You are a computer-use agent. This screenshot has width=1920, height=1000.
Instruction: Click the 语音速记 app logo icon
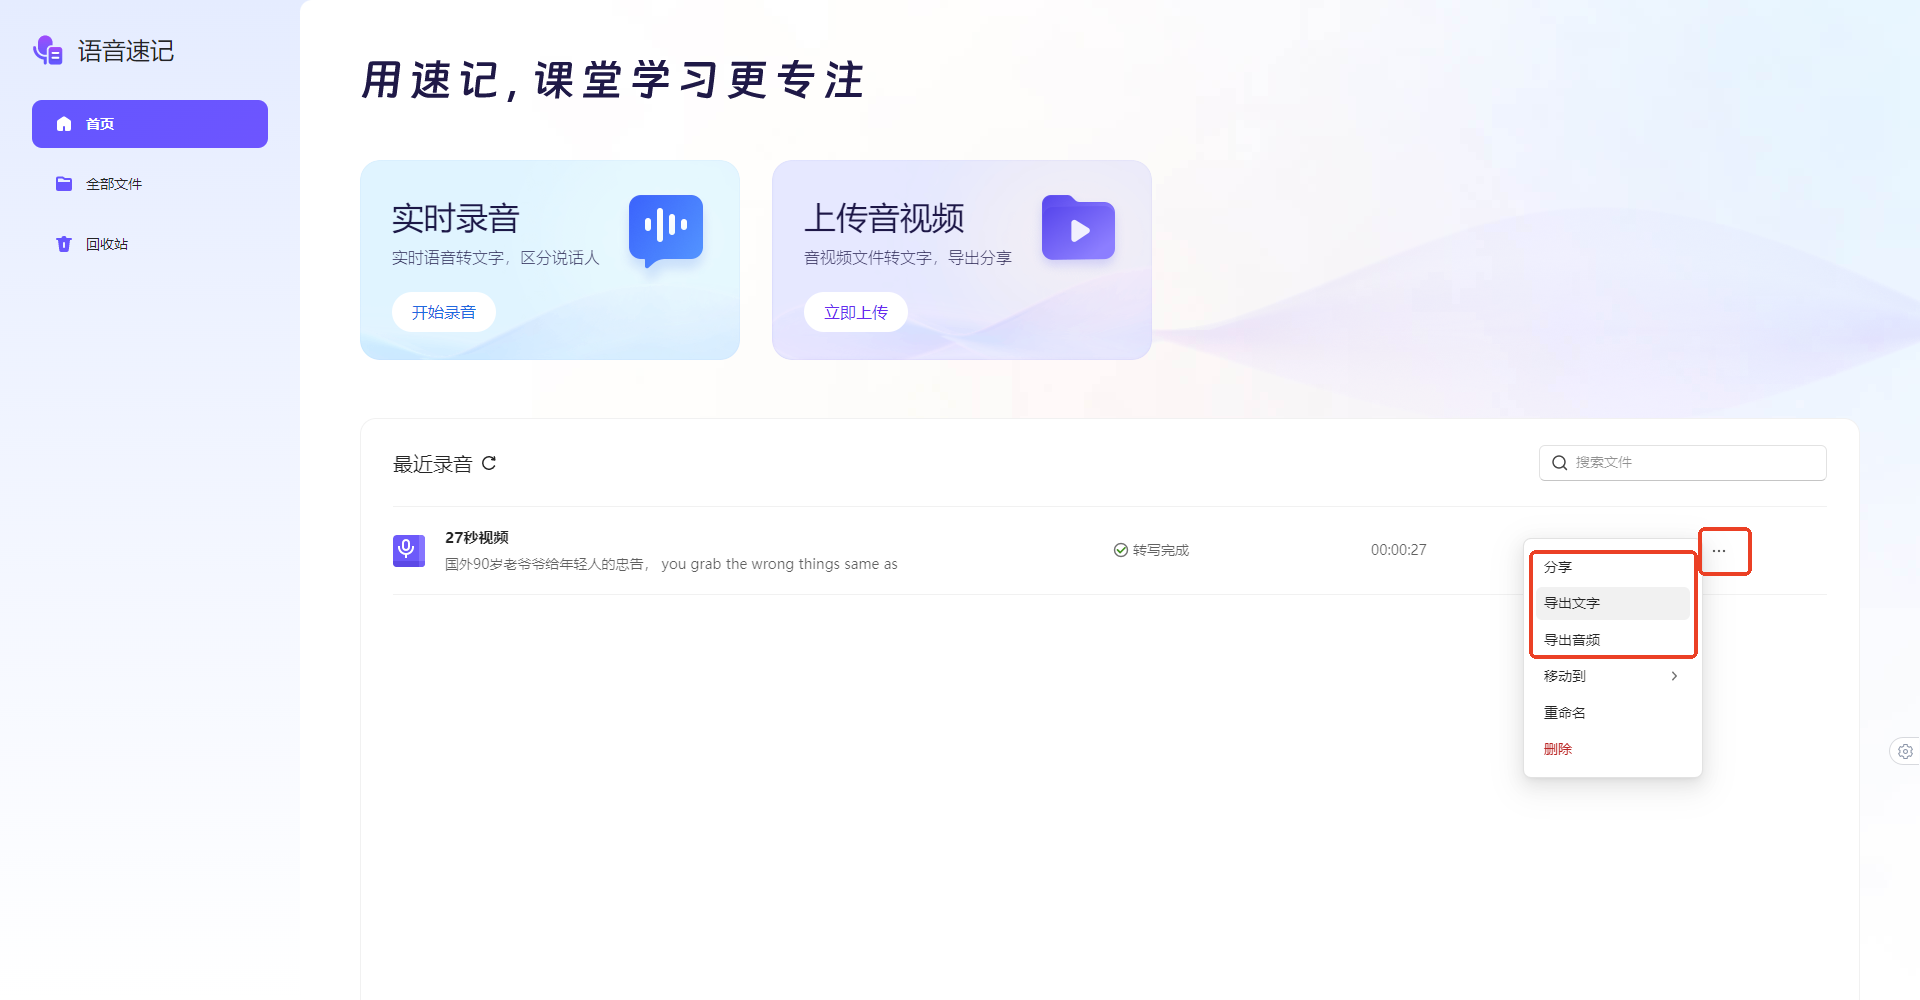click(x=48, y=50)
